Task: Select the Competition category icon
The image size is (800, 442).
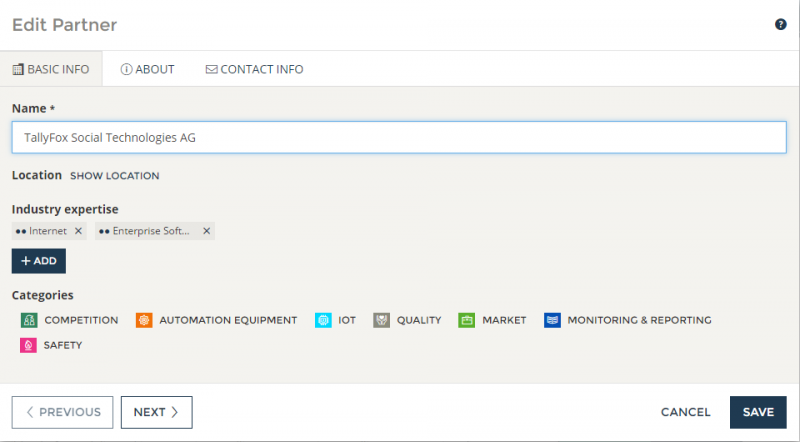Action: 29,320
